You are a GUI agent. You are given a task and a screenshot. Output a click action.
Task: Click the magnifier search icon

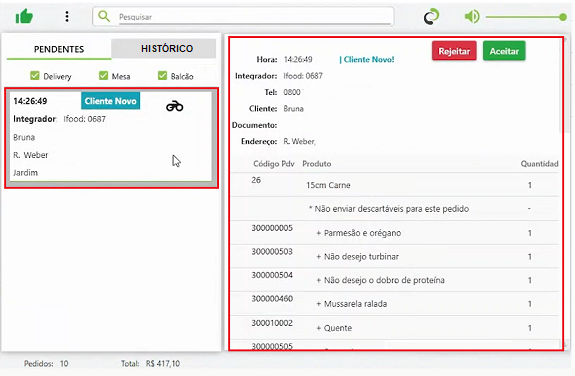coord(104,16)
